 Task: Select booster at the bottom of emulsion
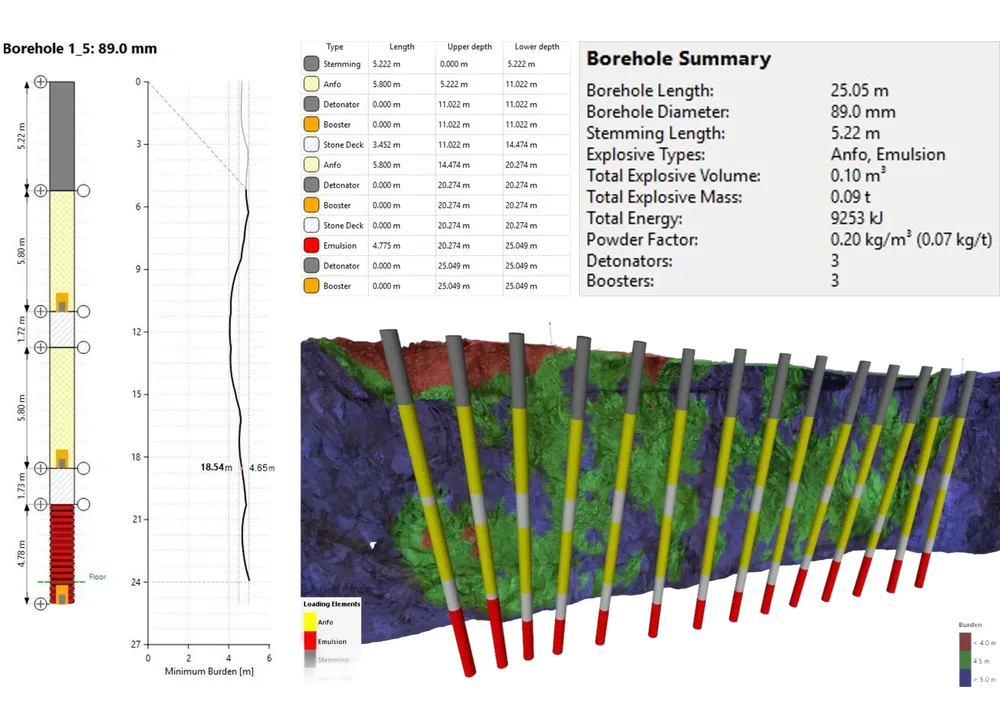[62, 594]
